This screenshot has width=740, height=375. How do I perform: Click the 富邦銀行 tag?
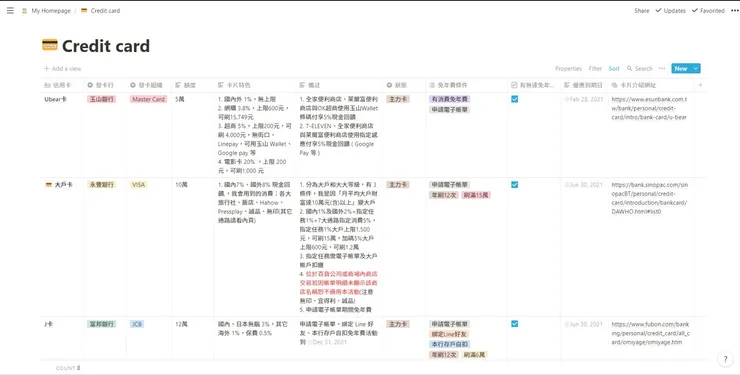(101, 324)
